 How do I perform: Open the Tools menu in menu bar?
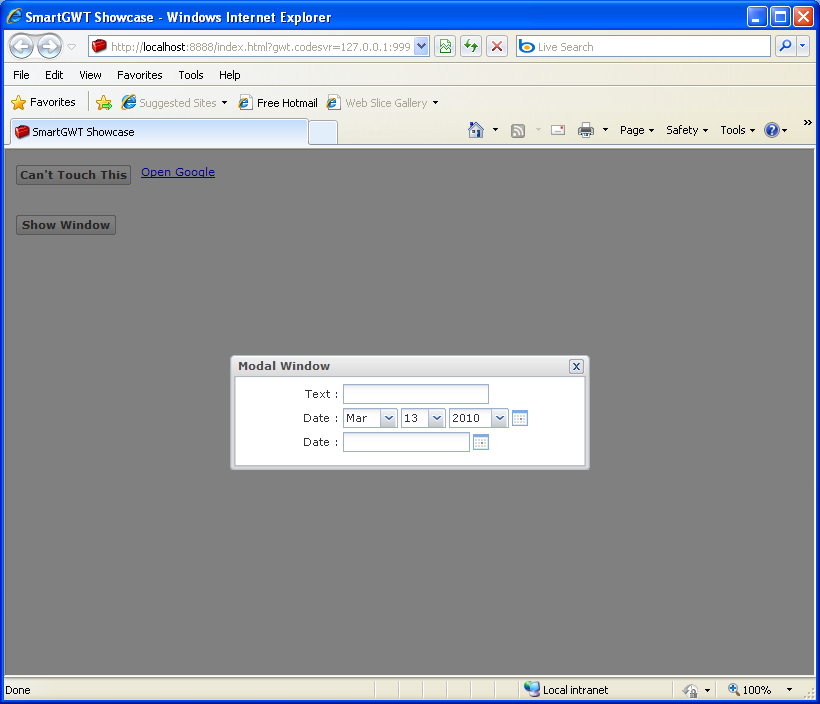[x=190, y=75]
